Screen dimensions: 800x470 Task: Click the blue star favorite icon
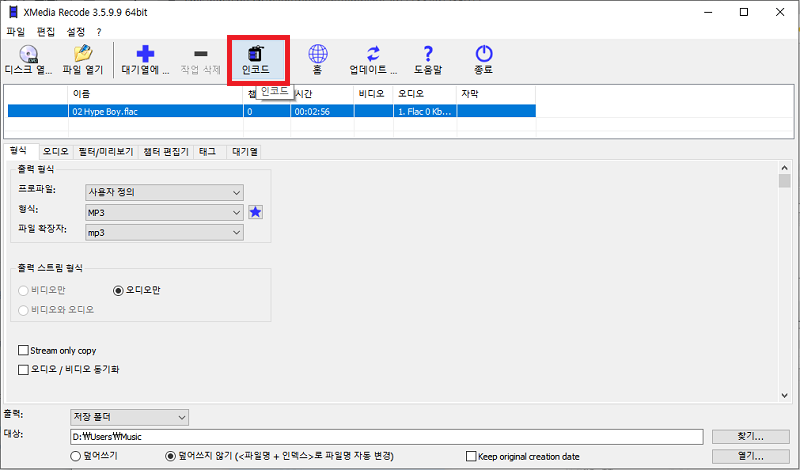point(255,212)
